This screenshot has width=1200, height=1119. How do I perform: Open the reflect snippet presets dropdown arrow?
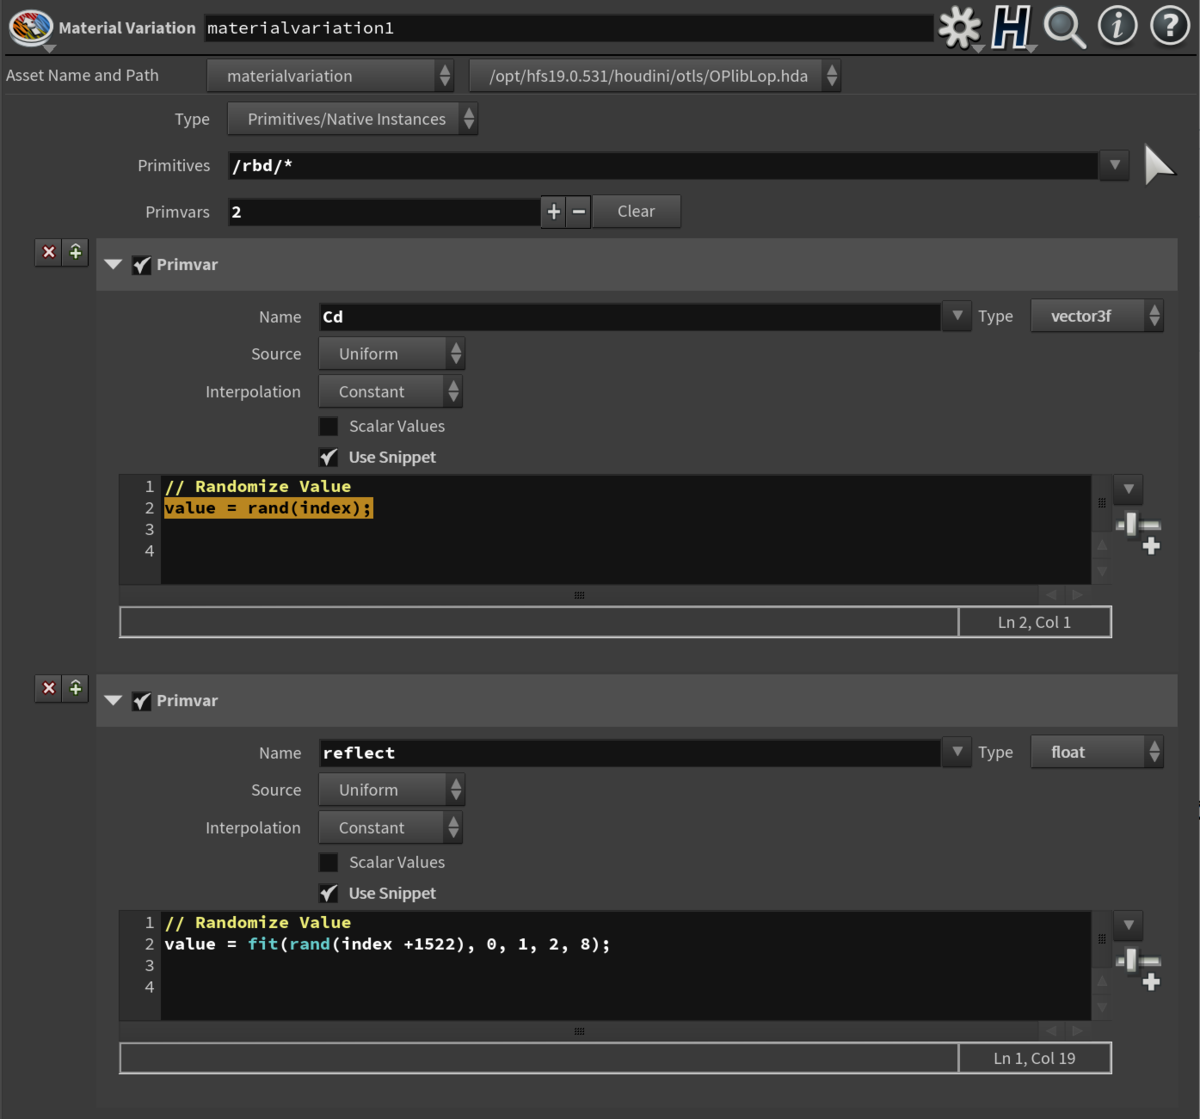[x=1128, y=925]
